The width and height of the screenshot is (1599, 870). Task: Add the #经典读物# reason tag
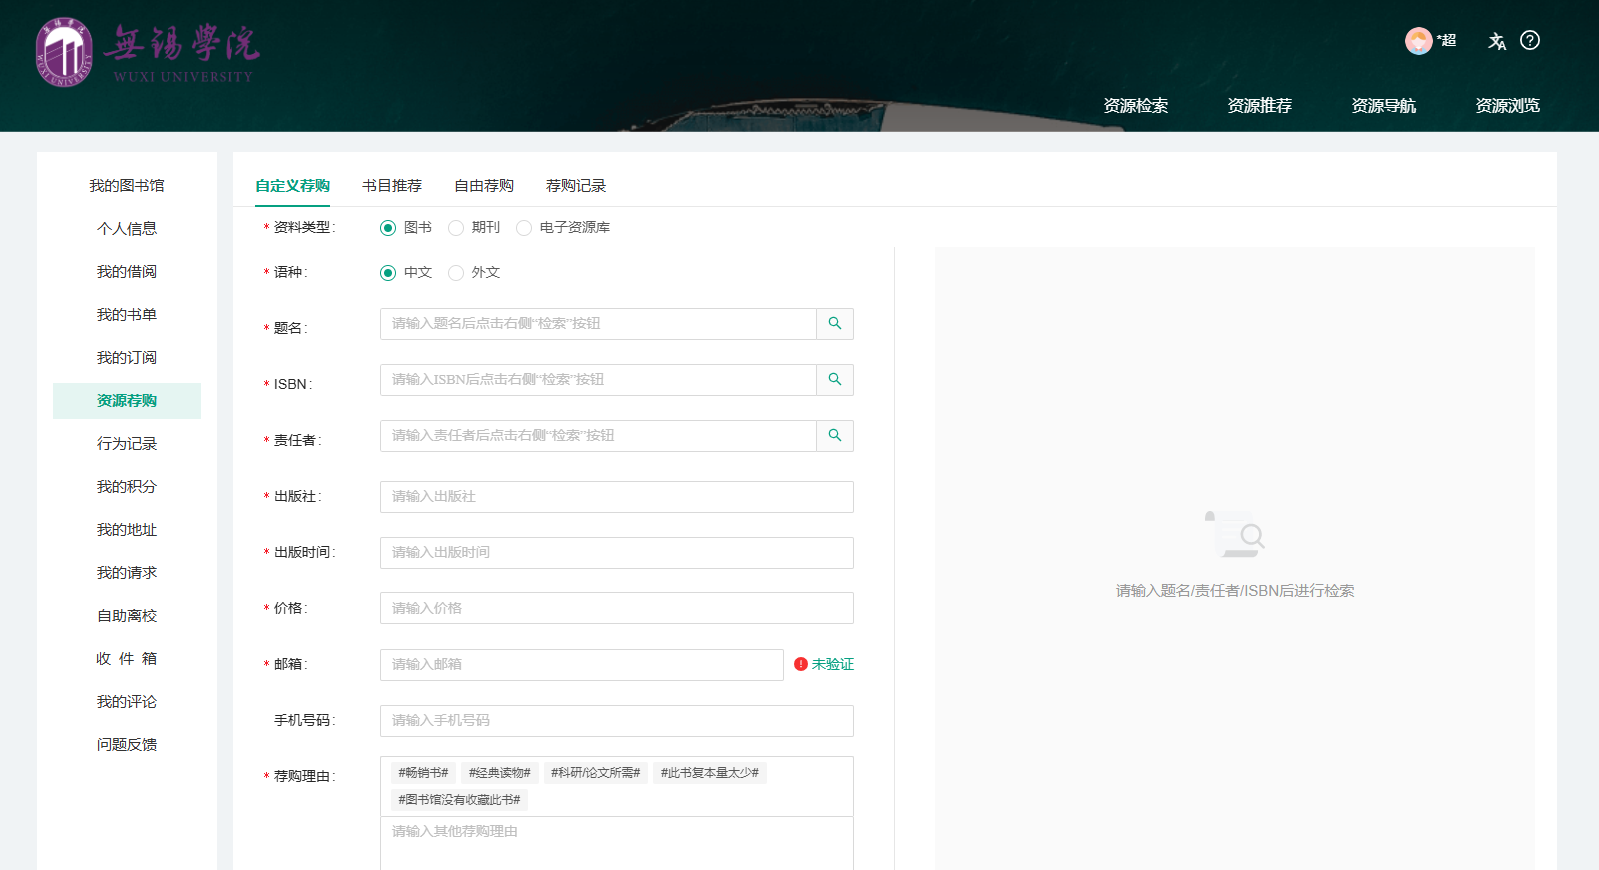coord(499,773)
